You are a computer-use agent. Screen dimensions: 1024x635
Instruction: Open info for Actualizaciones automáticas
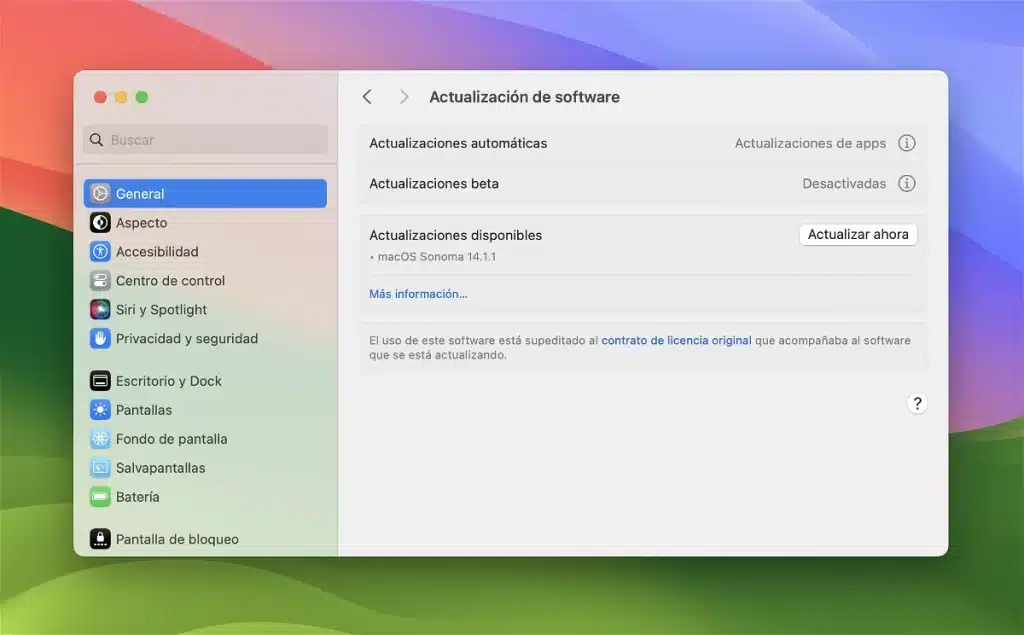click(x=906, y=143)
